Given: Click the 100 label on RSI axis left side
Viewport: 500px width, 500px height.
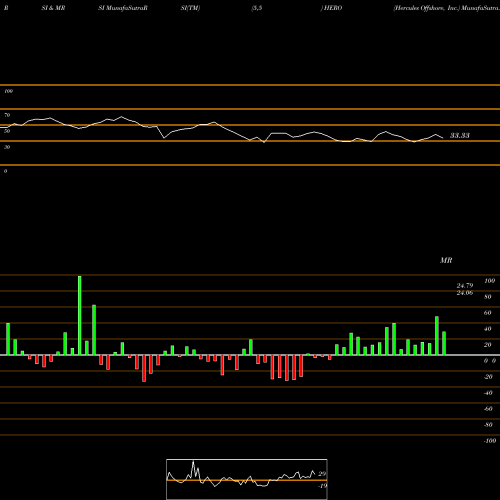Looking at the screenshot, I should [8, 91].
